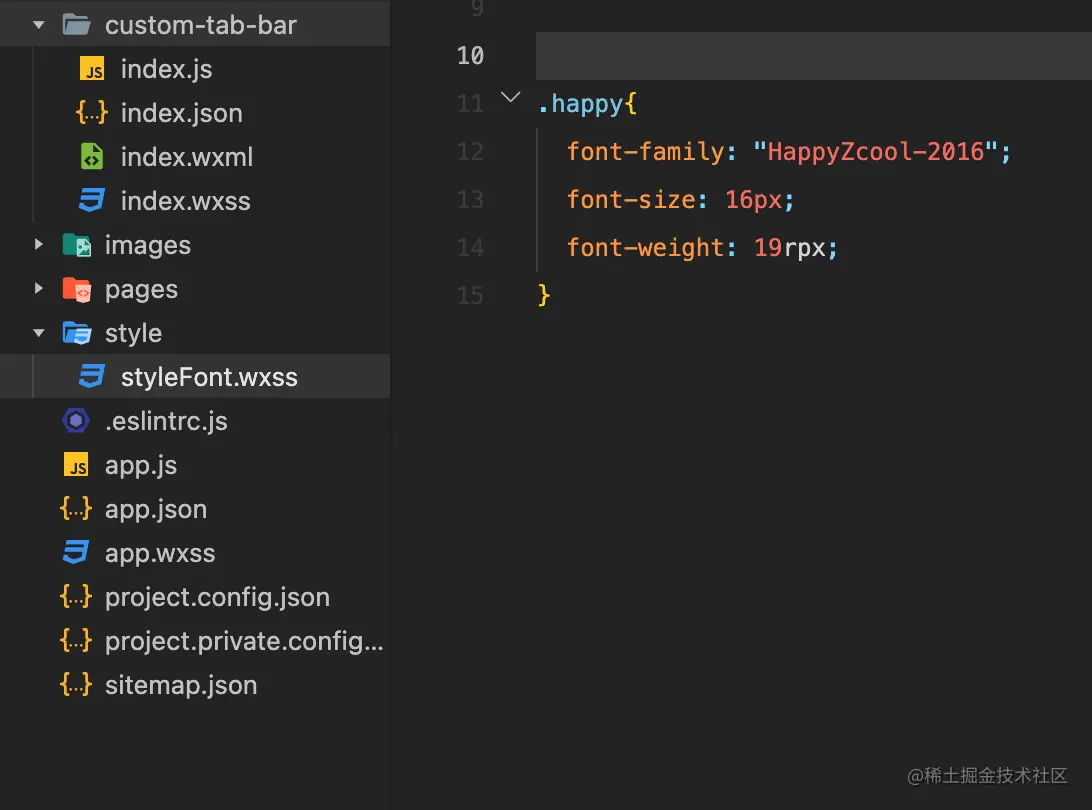The width and height of the screenshot is (1092, 810).
Task: Click the CSS icon beside index.wxss
Action: pyautogui.click(x=92, y=201)
